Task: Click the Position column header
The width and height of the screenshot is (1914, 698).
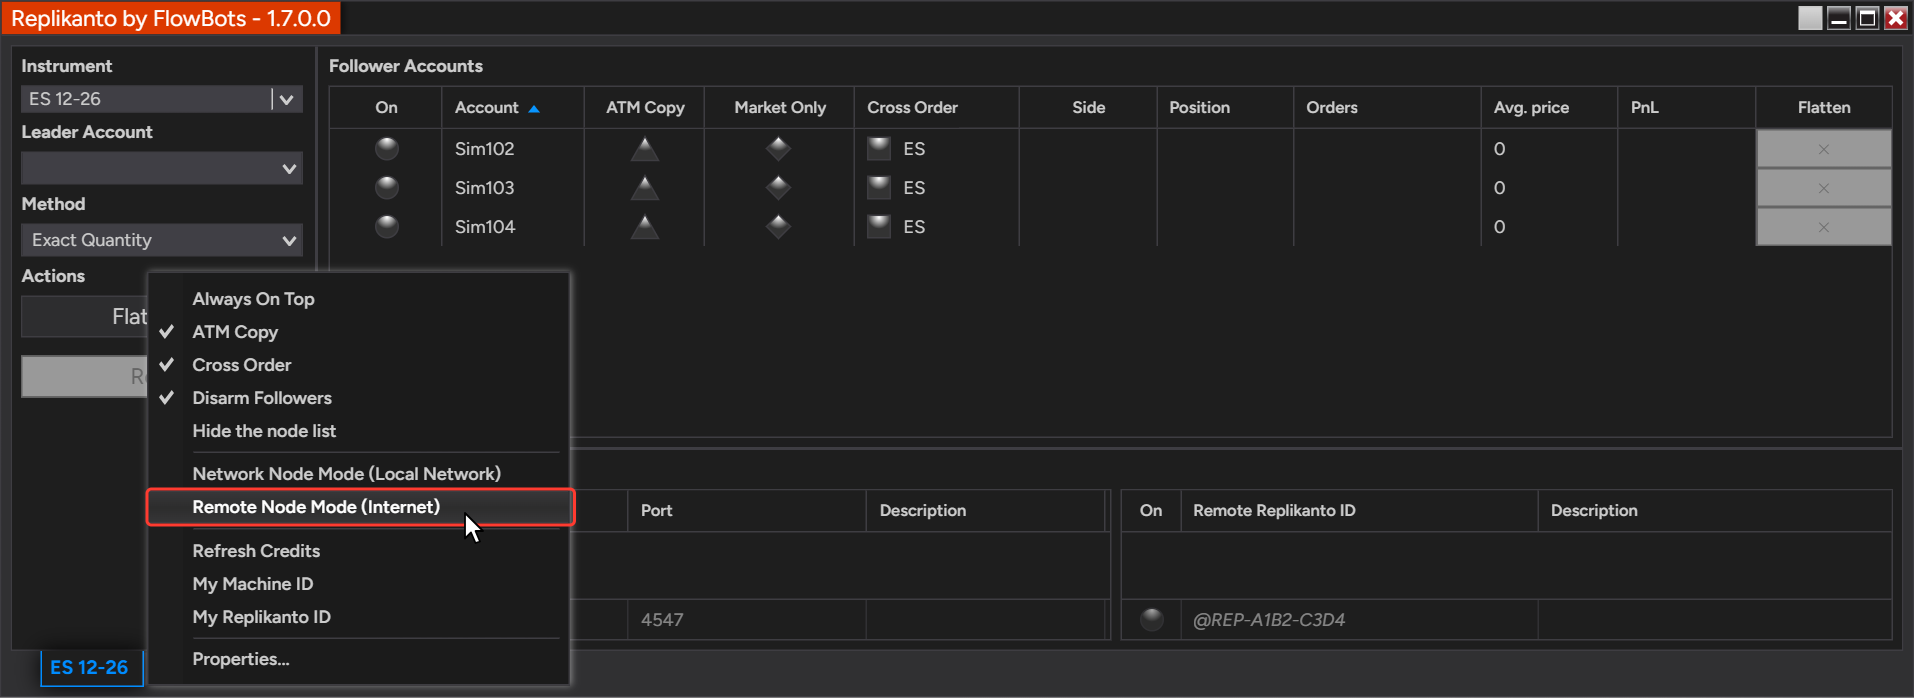Action: [1225, 108]
